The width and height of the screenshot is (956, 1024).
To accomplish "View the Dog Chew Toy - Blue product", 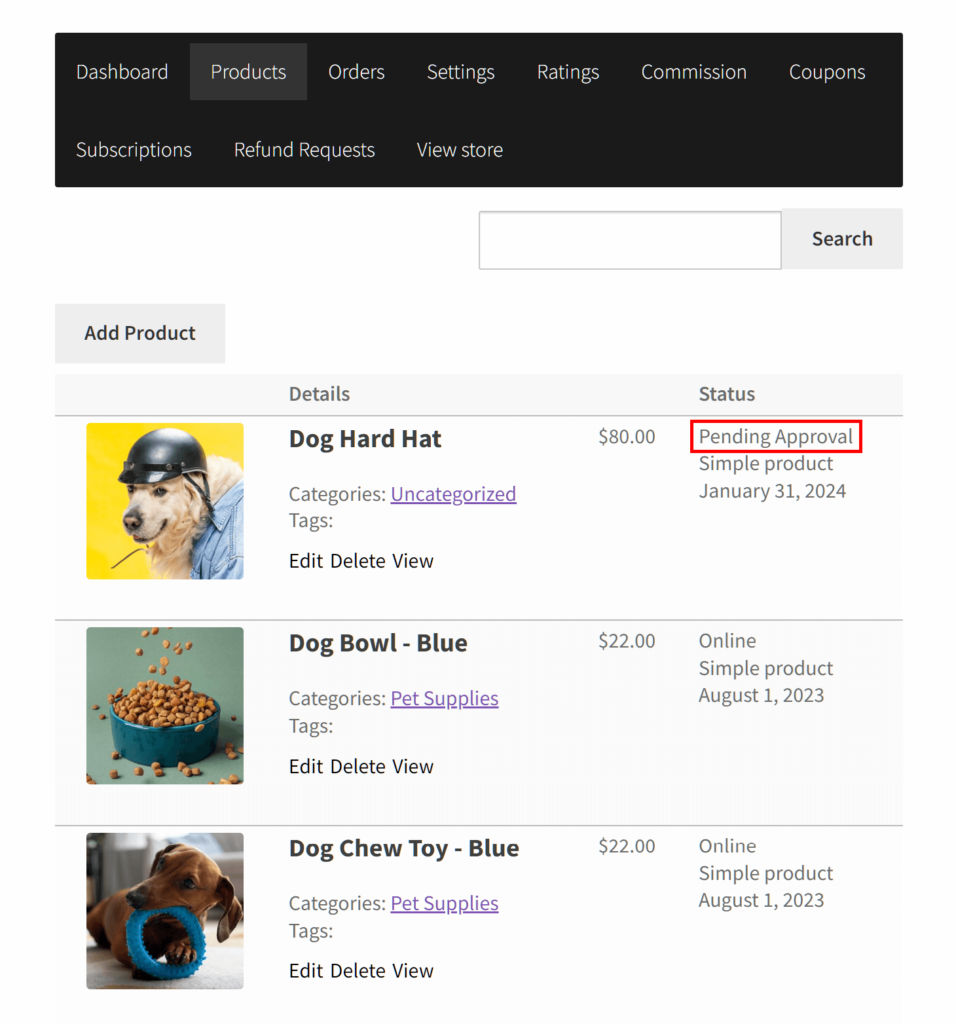I will 413,971.
